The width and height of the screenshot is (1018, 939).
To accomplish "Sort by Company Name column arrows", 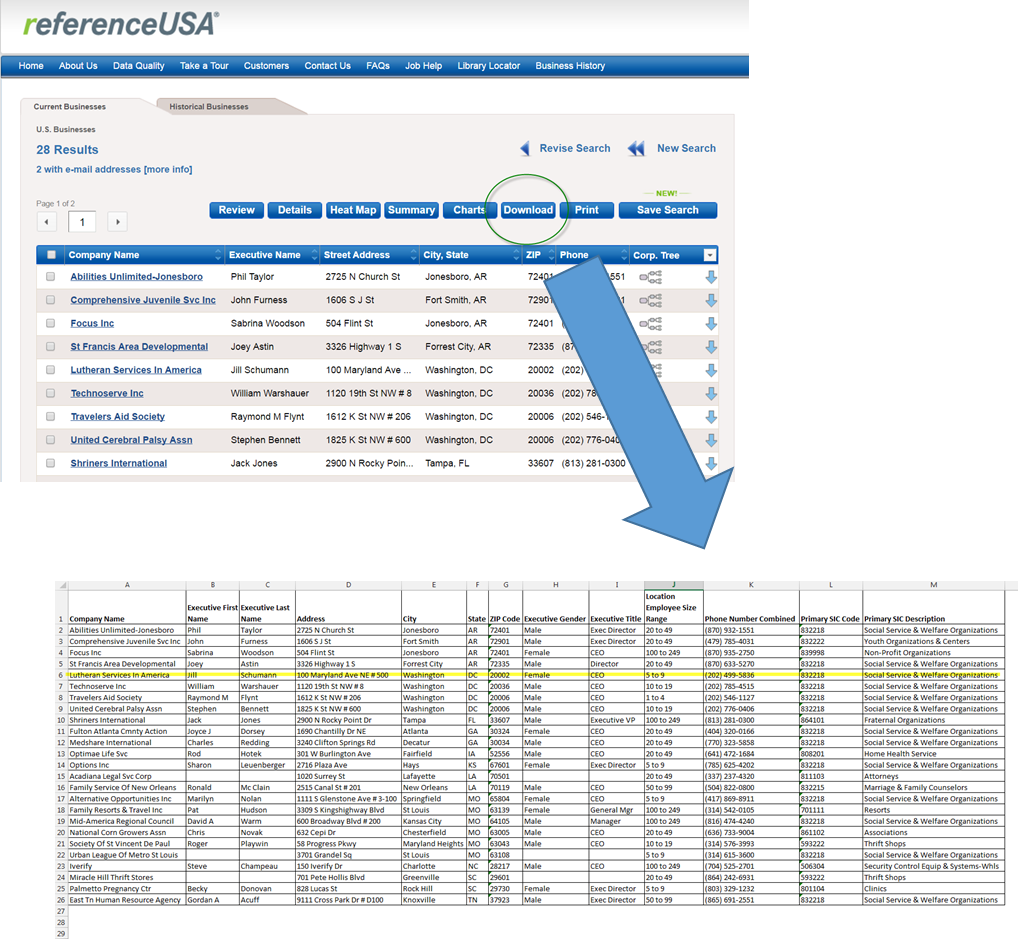I will (218, 255).
